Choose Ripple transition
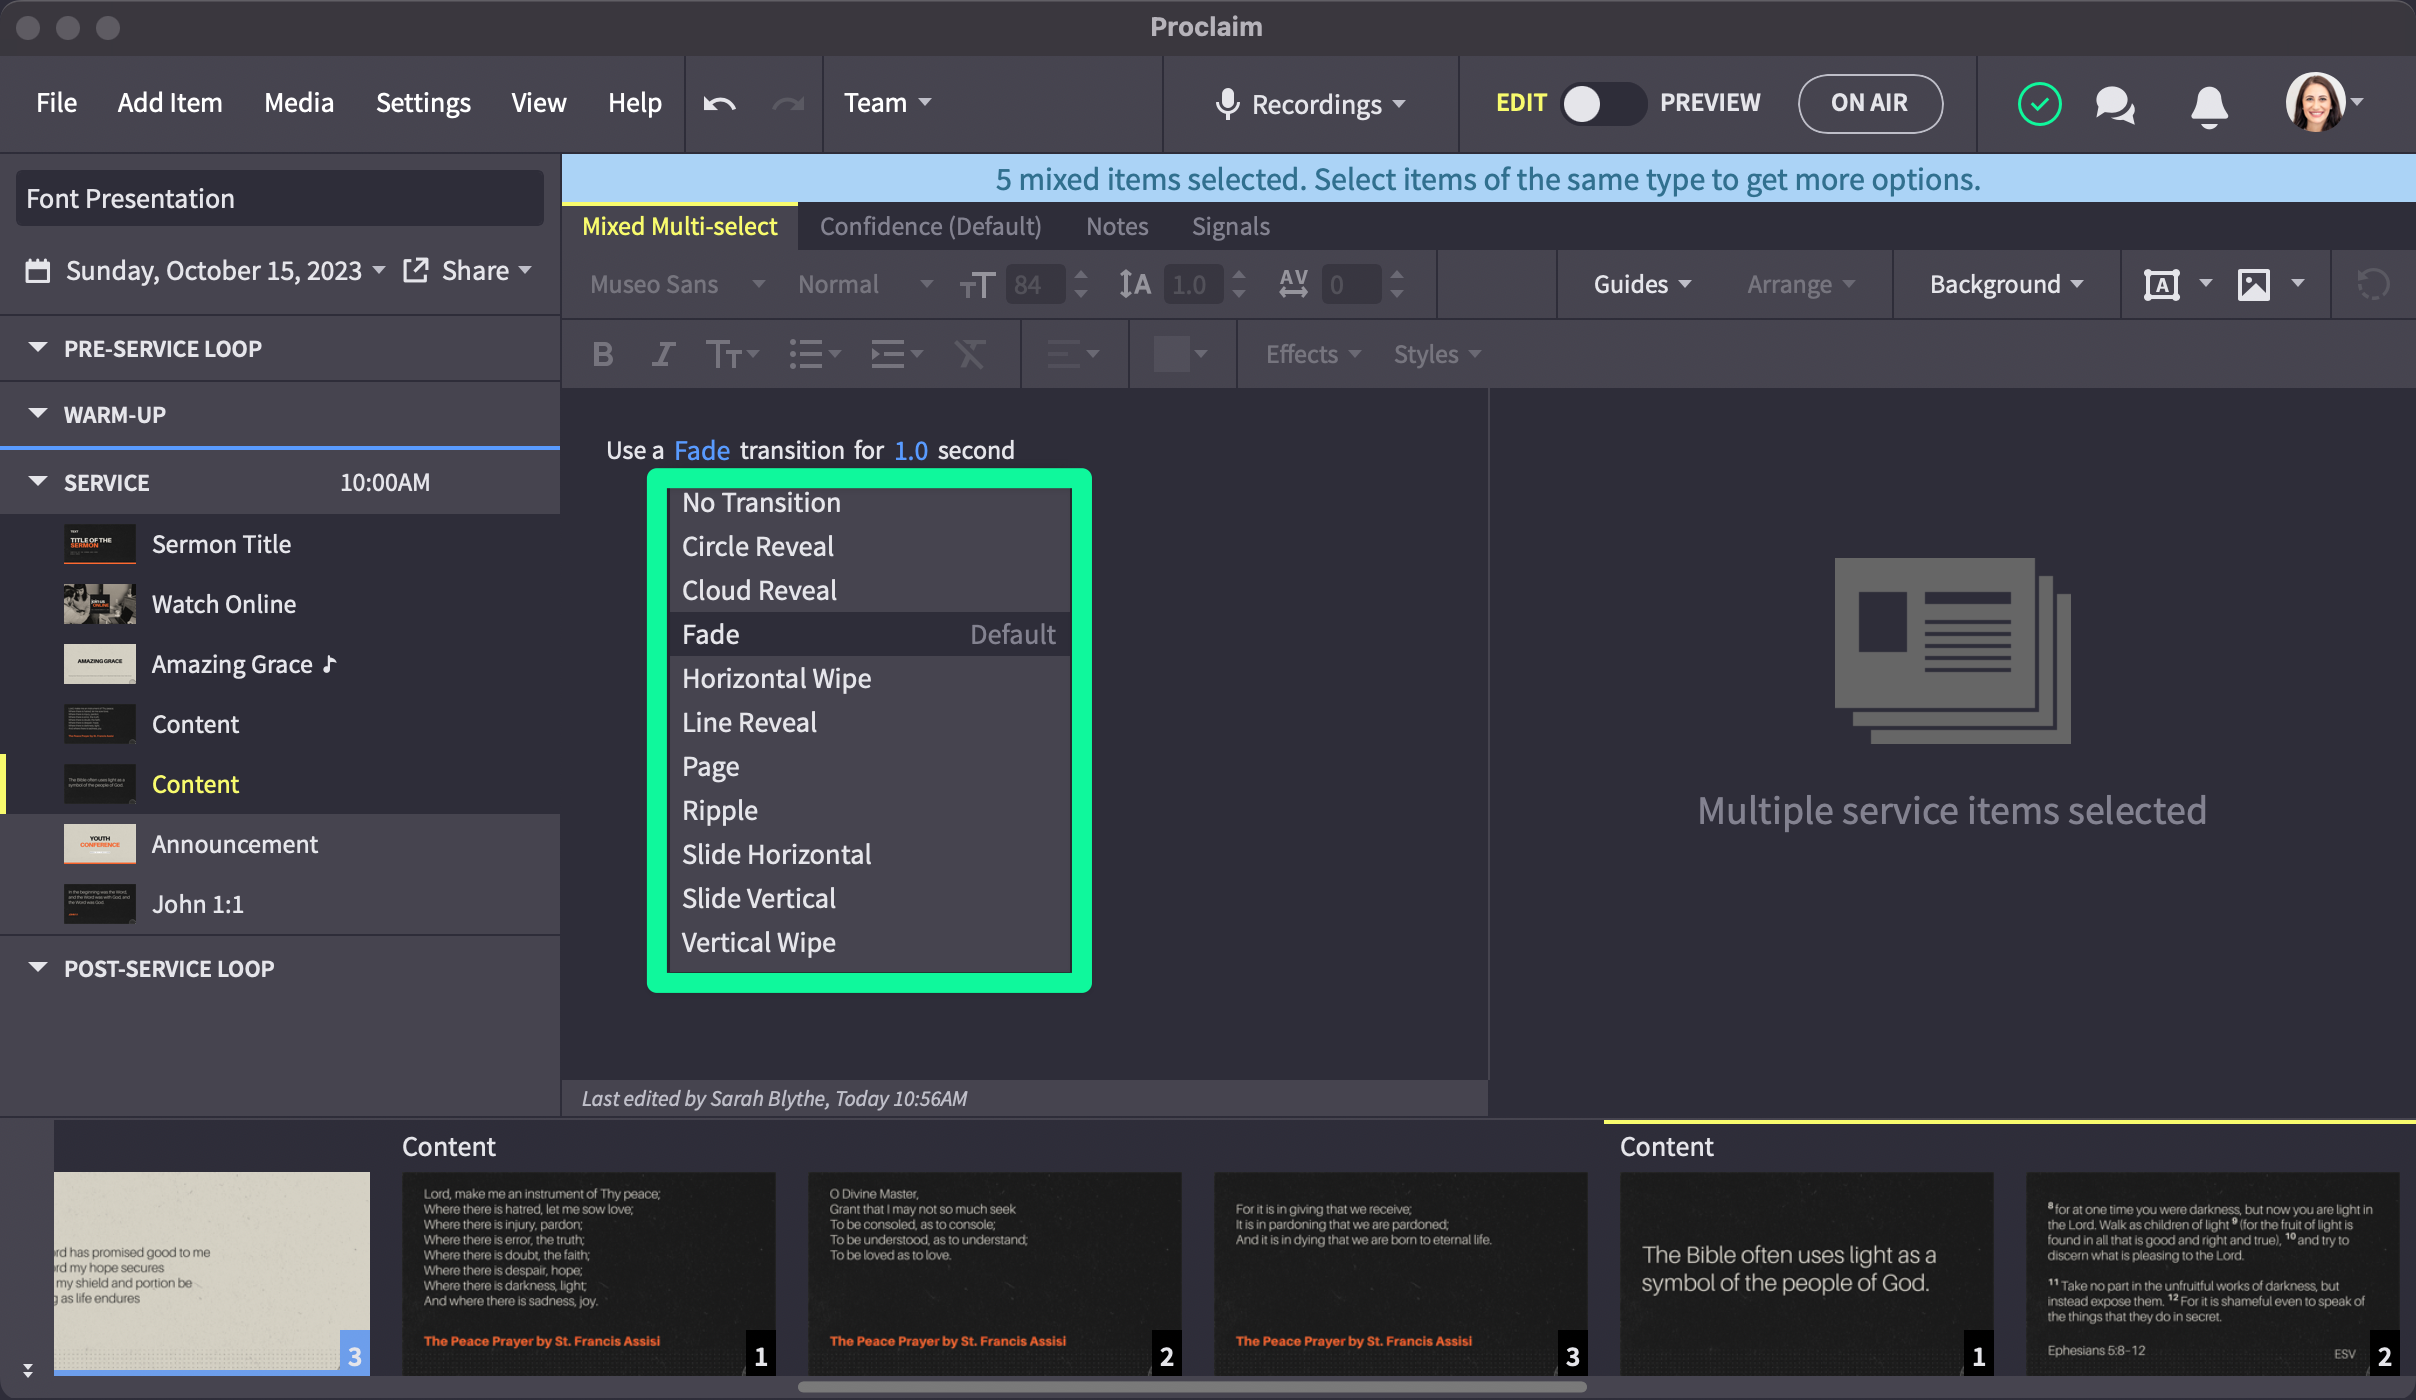Image resolution: width=2416 pixels, height=1400 pixels. tap(869, 810)
